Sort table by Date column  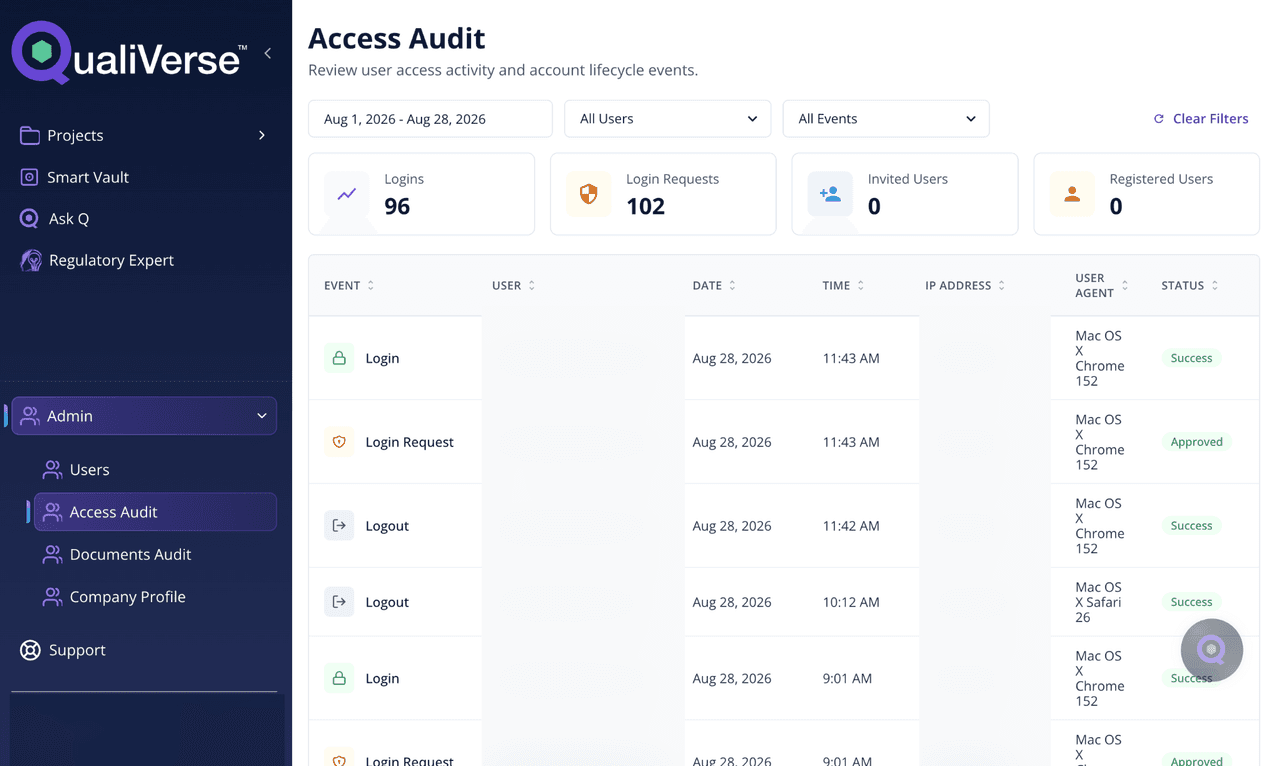714,286
